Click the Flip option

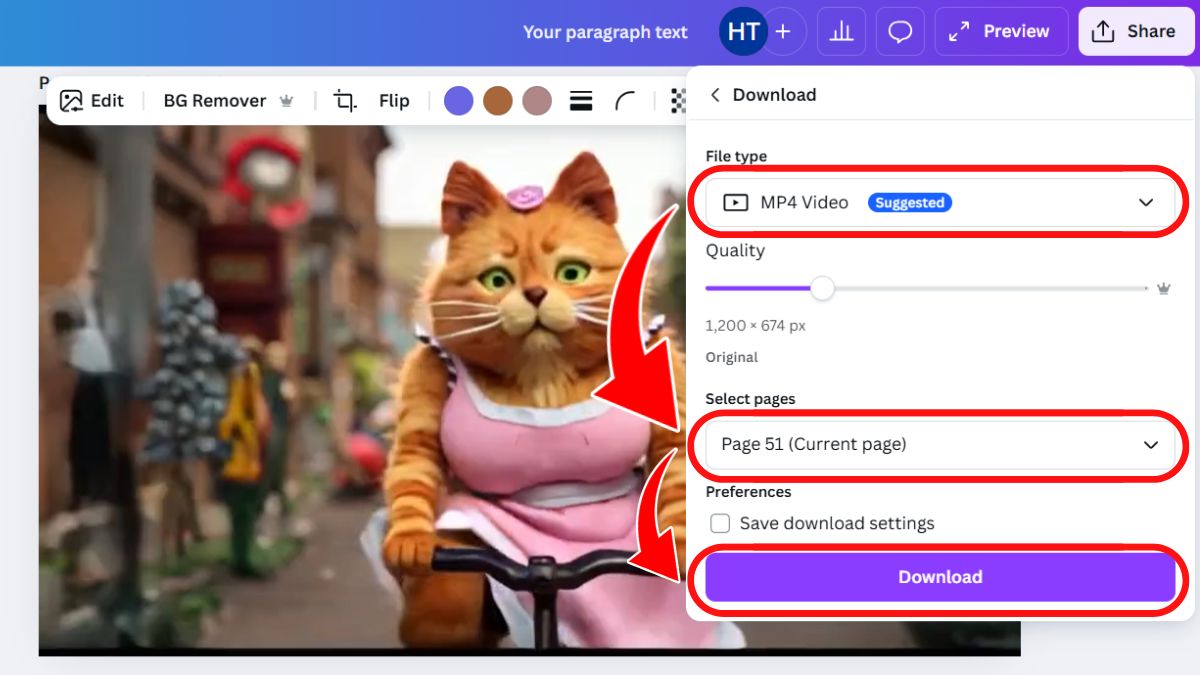394,101
